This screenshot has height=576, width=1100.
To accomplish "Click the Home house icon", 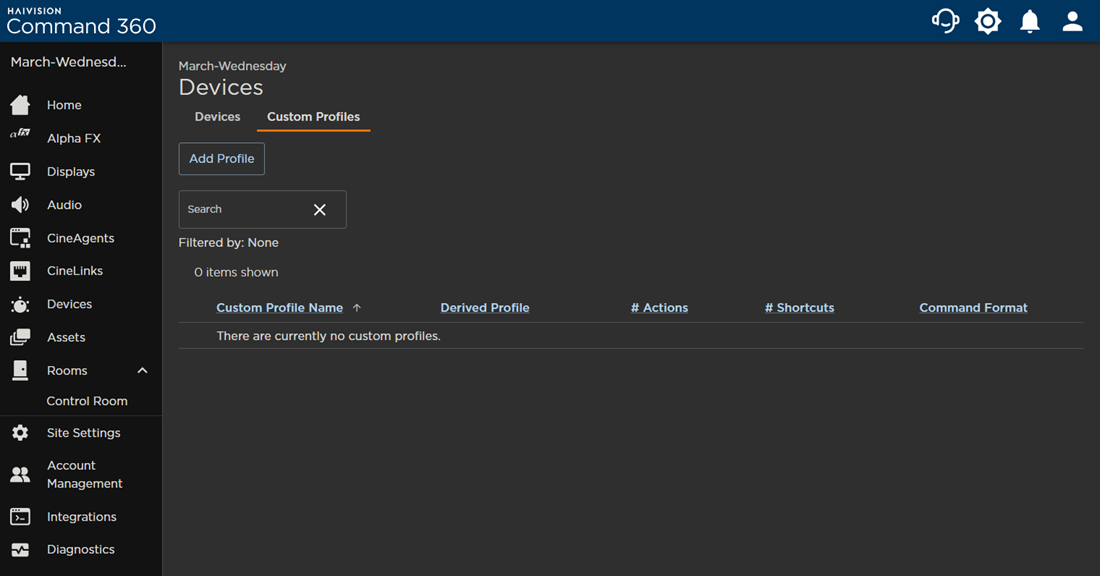I will [x=20, y=105].
